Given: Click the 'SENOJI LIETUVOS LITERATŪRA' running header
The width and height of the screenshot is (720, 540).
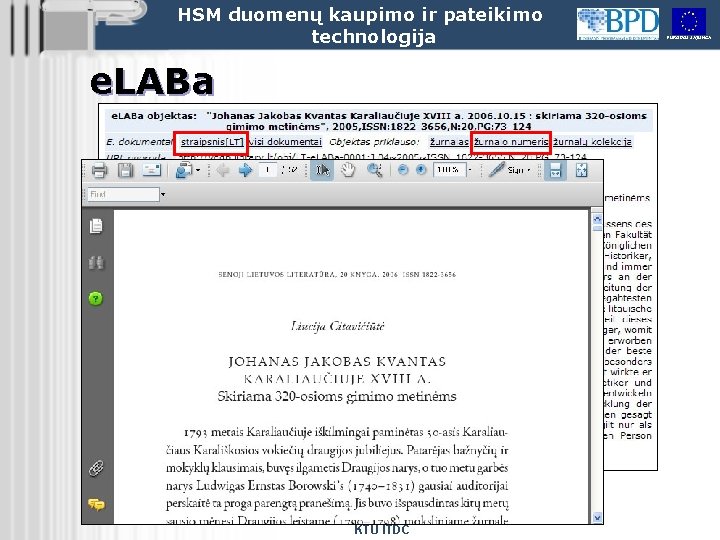Looking at the screenshot, I should click(277, 275).
